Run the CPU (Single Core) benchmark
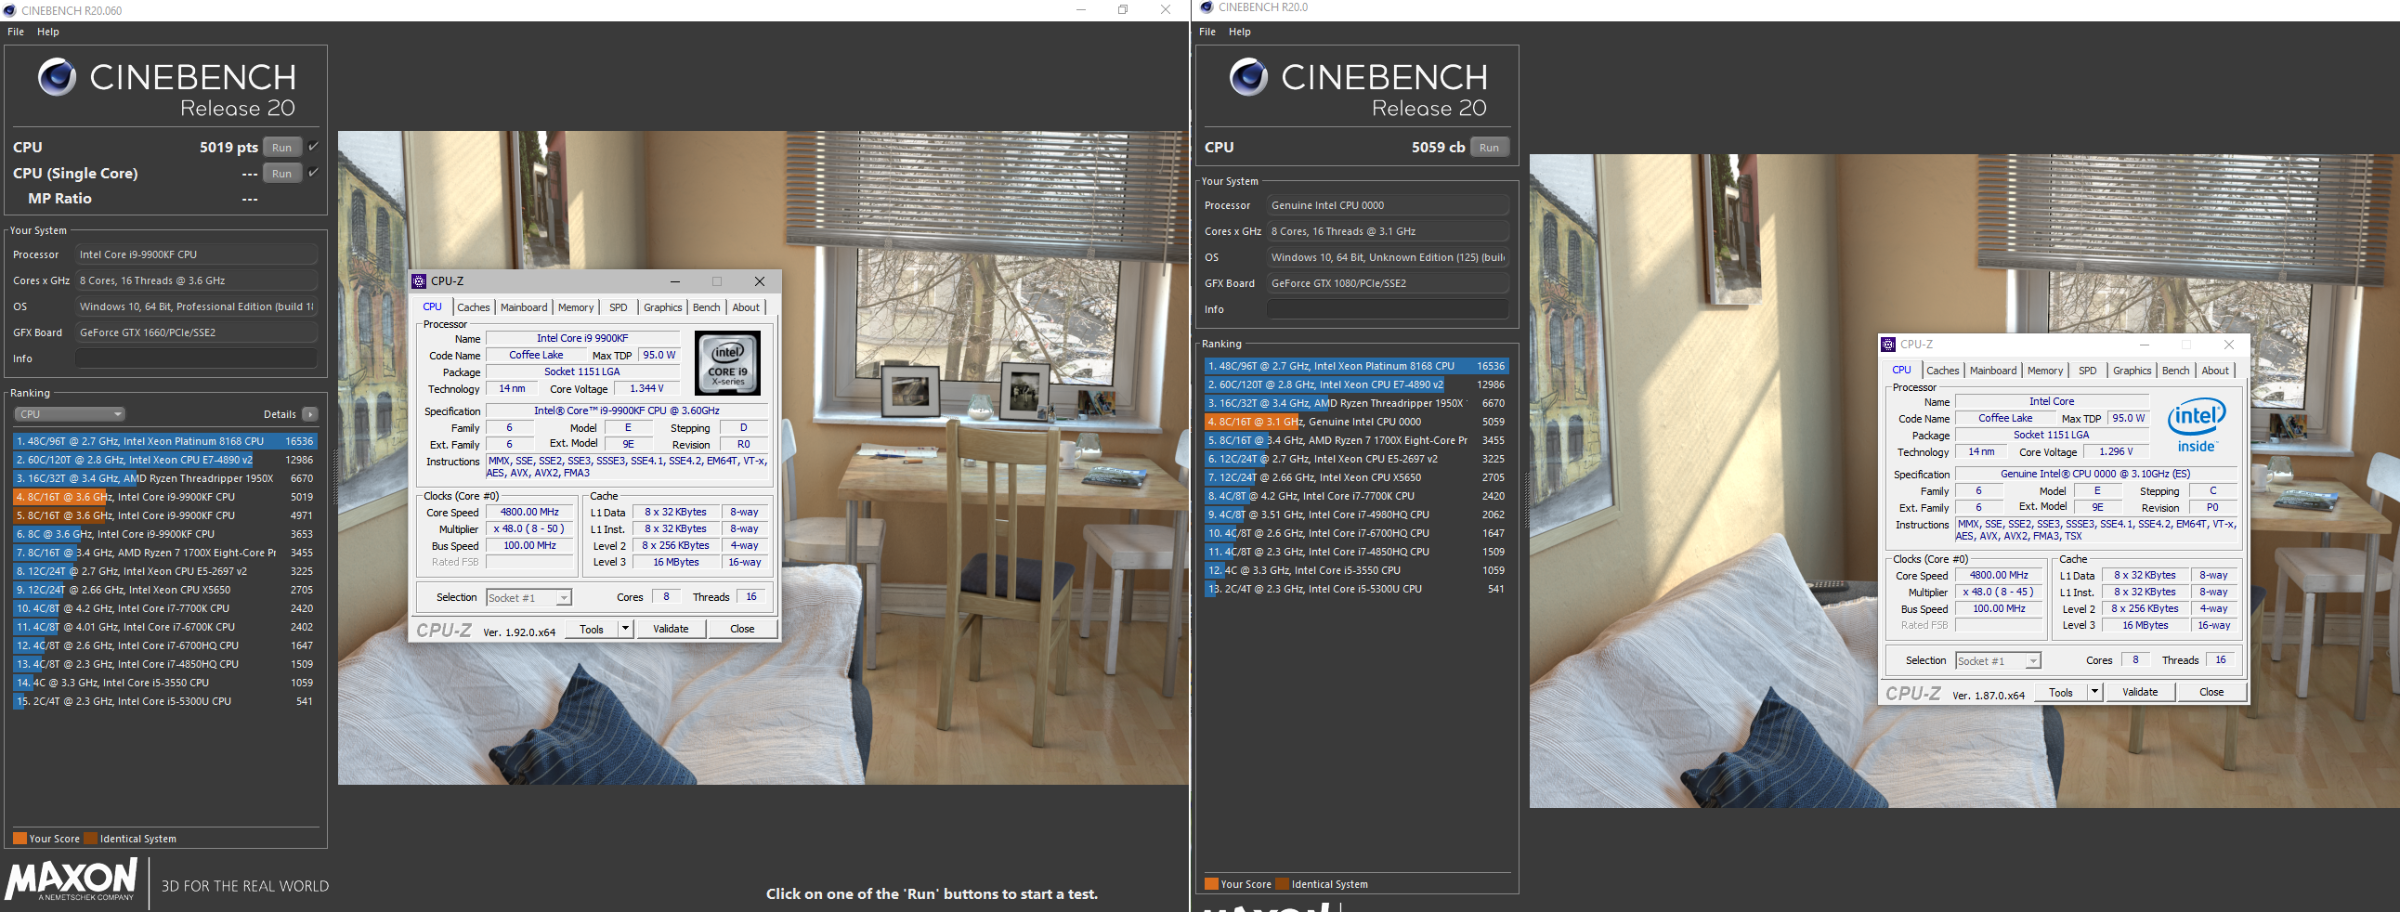This screenshot has width=2400, height=912. click(282, 173)
